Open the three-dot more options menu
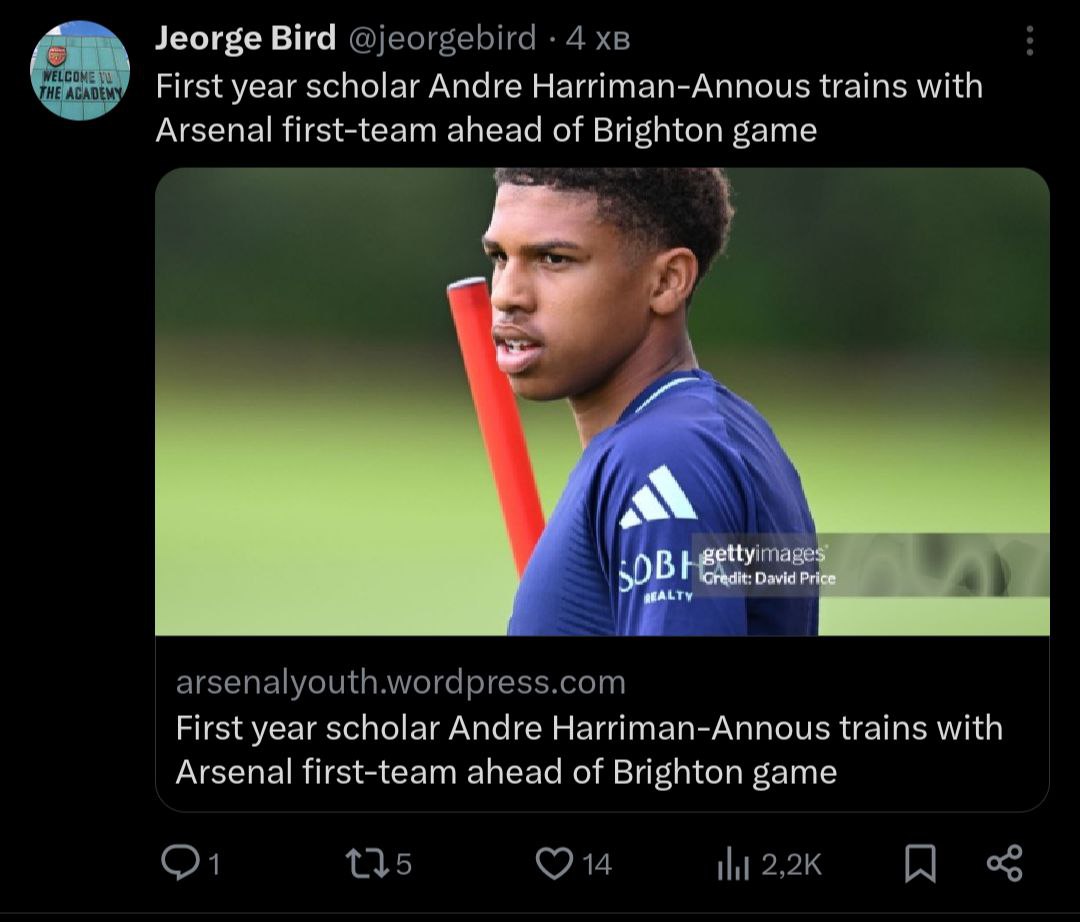The width and height of the screenshot is (1080, 922). (1030, 41)
